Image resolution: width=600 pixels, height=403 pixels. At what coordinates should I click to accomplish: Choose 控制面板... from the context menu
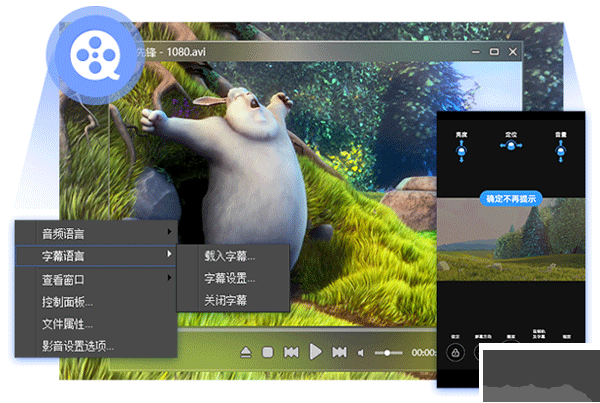[96, 302]
